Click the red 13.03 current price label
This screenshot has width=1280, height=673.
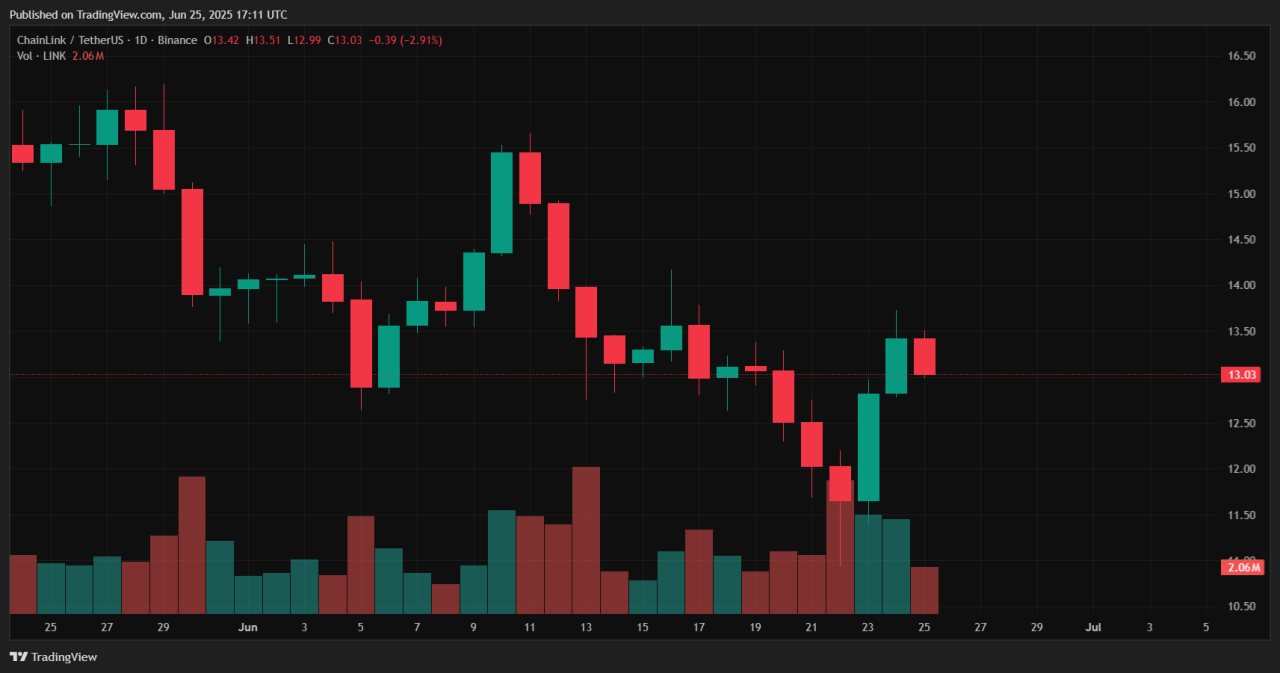pyautogui.click(x=1242, y=375)
